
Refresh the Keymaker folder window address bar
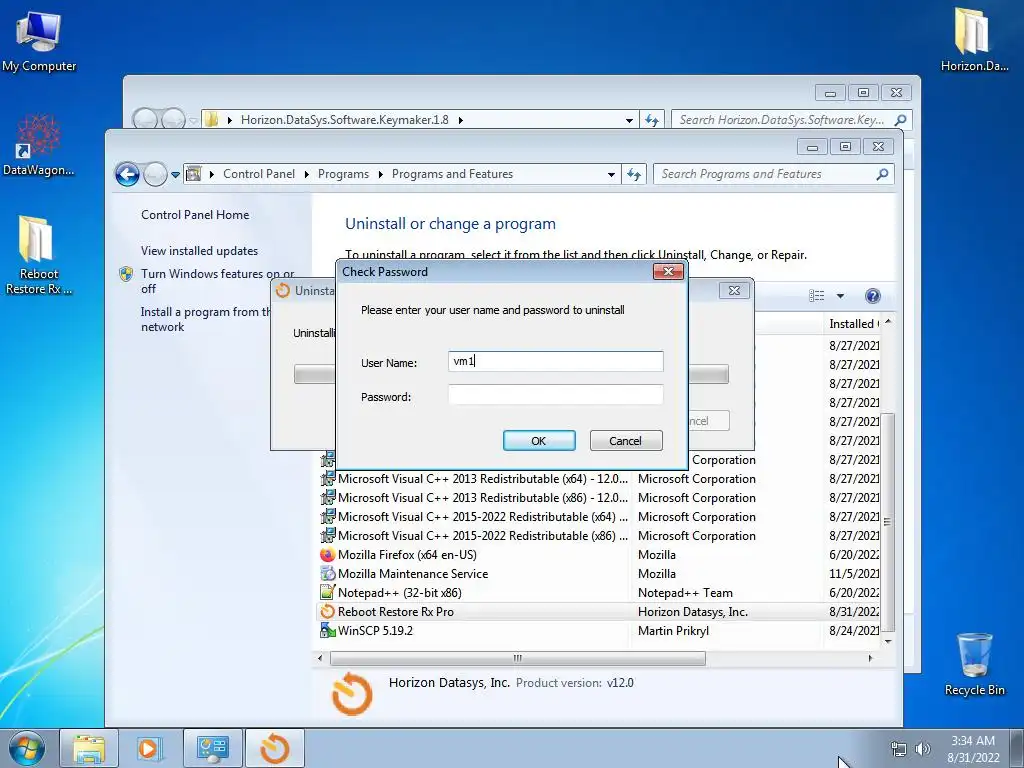(652, 120)
